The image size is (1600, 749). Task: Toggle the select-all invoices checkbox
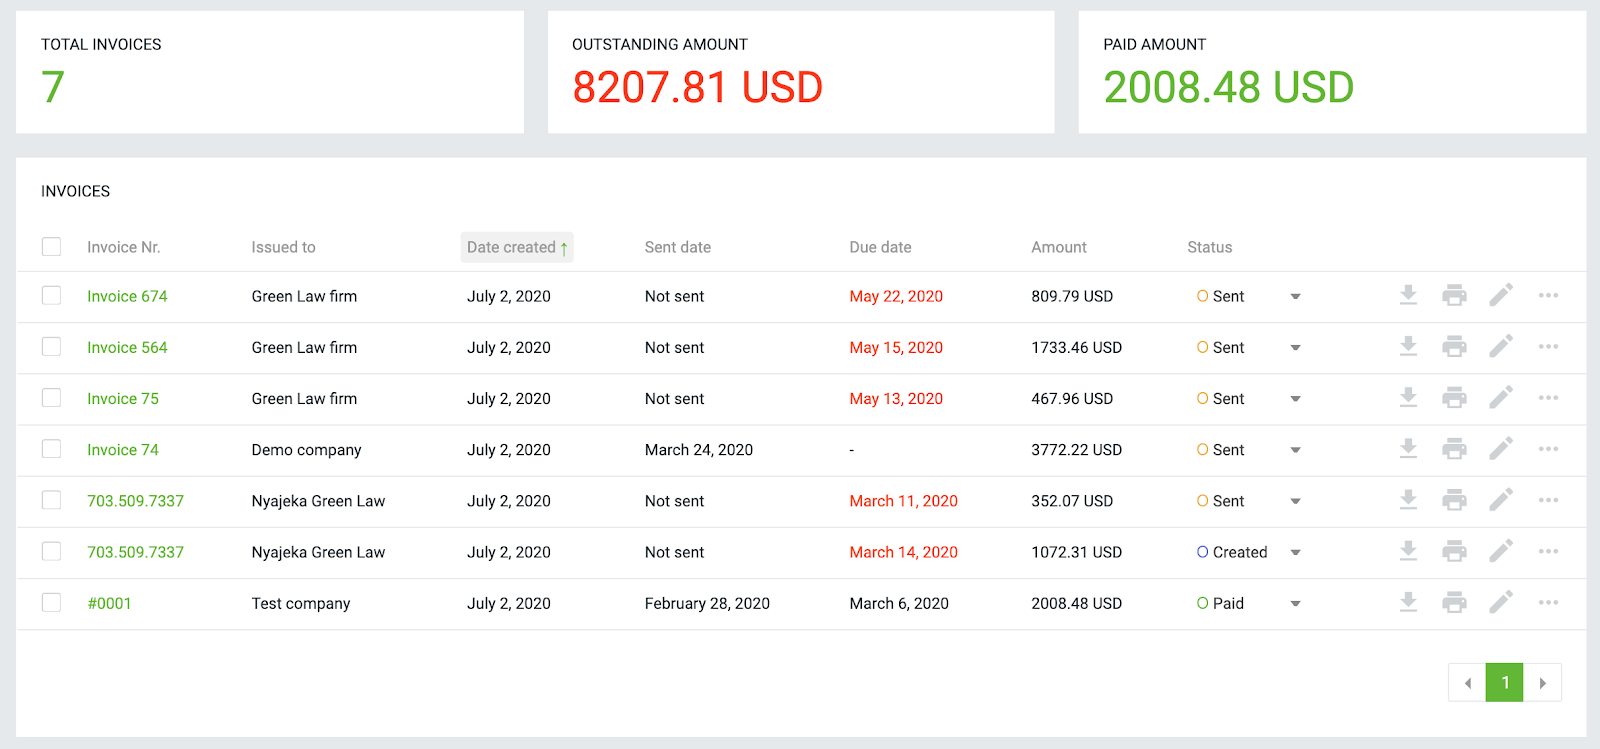52,247
